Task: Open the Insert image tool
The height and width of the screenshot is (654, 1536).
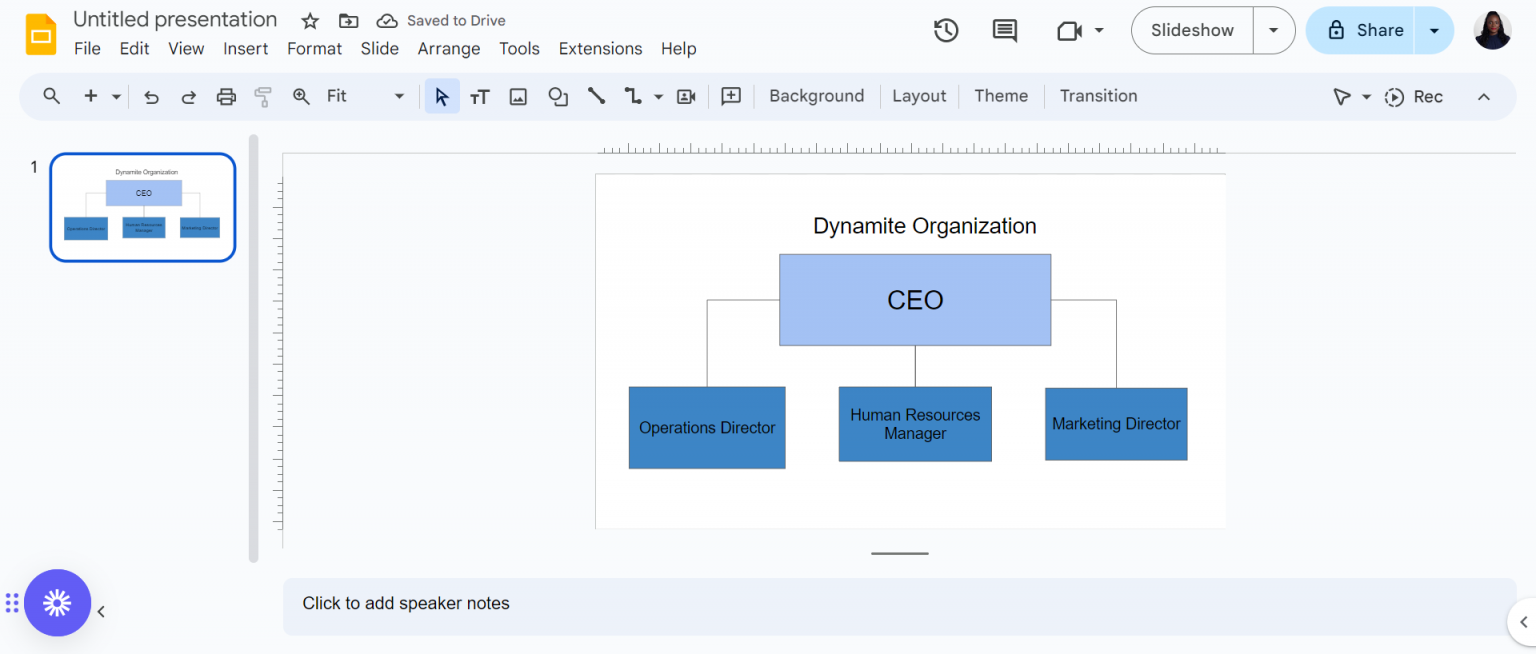Action: 518,96
